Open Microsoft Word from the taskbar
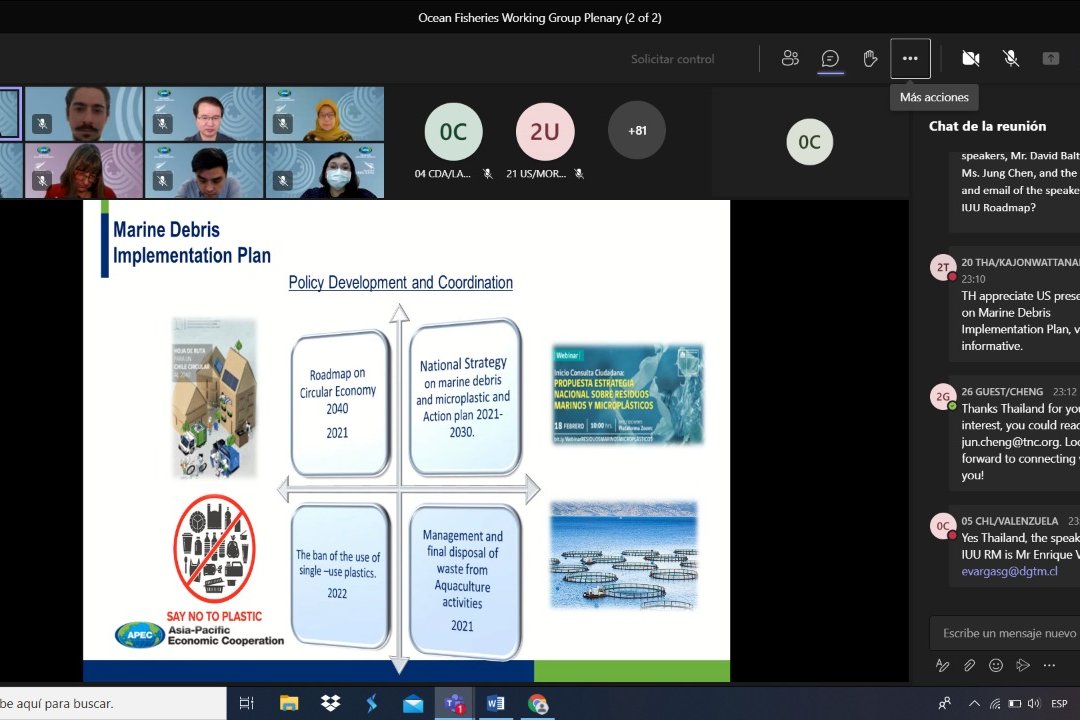This screenshot has width=1080, height=720. pos(495,703)
